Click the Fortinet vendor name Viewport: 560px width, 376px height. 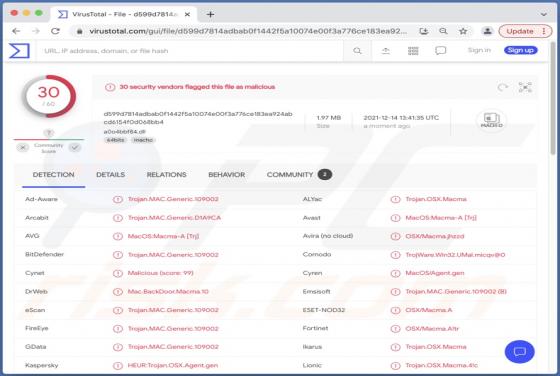click(x=315, y=328)
